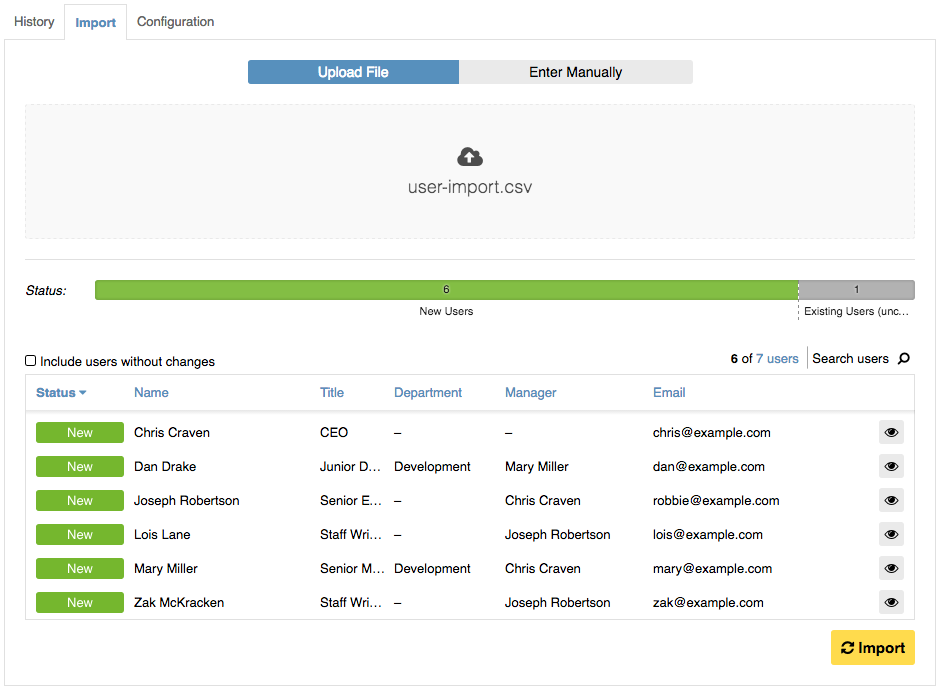Click the green New Users status bar segment
This screenshot has height=689, width=940.
pos(447,290)
